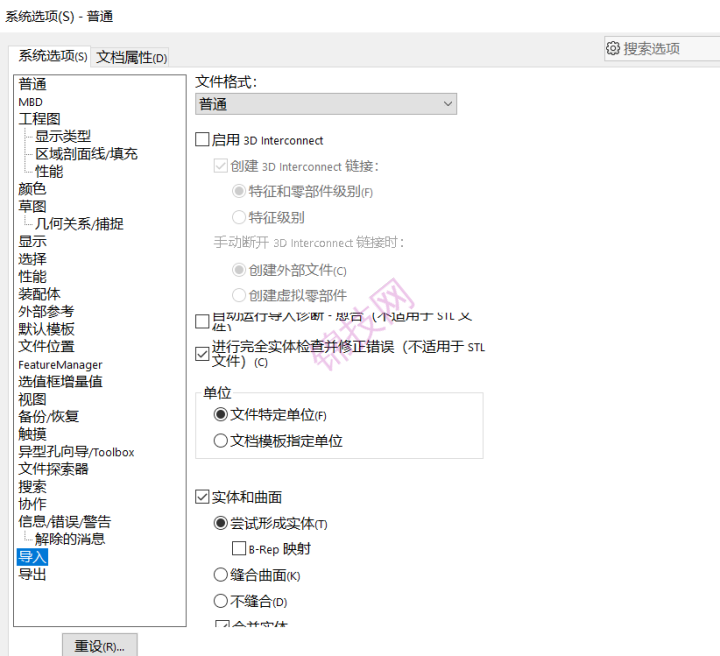Viewport: 720px width, 656px height.
Task: Select 创建虚拟零部件 radio option
Action: (x=239, y=295)
